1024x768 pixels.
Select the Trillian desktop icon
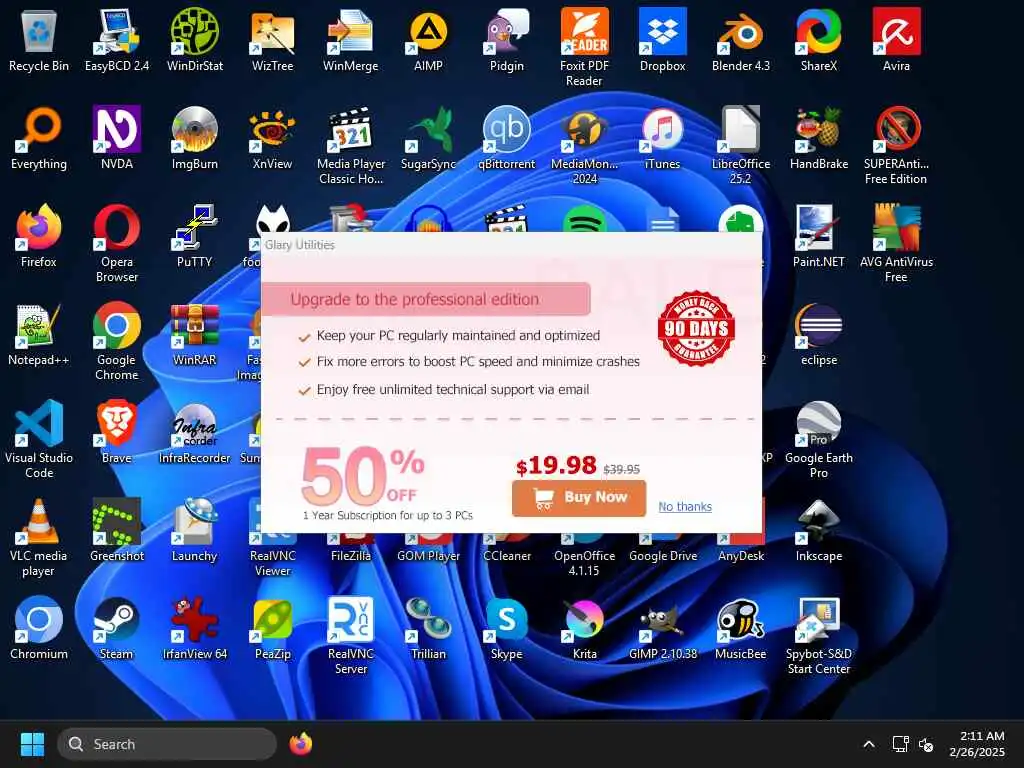click(x=428, y=628)
